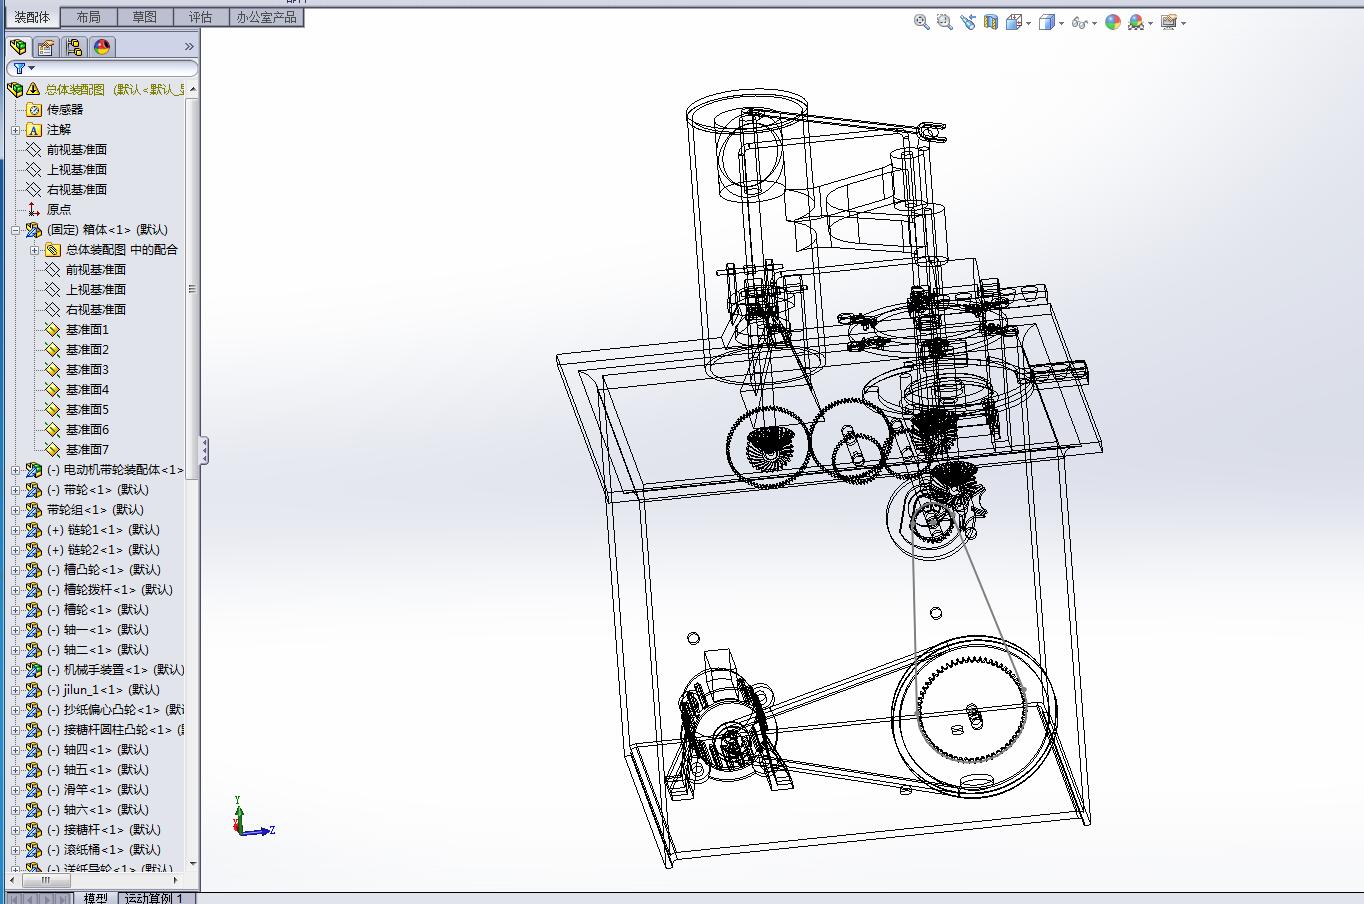Open the Display Style dropdown arrow
This screenshot has width=1364, height=904.
1061,23
